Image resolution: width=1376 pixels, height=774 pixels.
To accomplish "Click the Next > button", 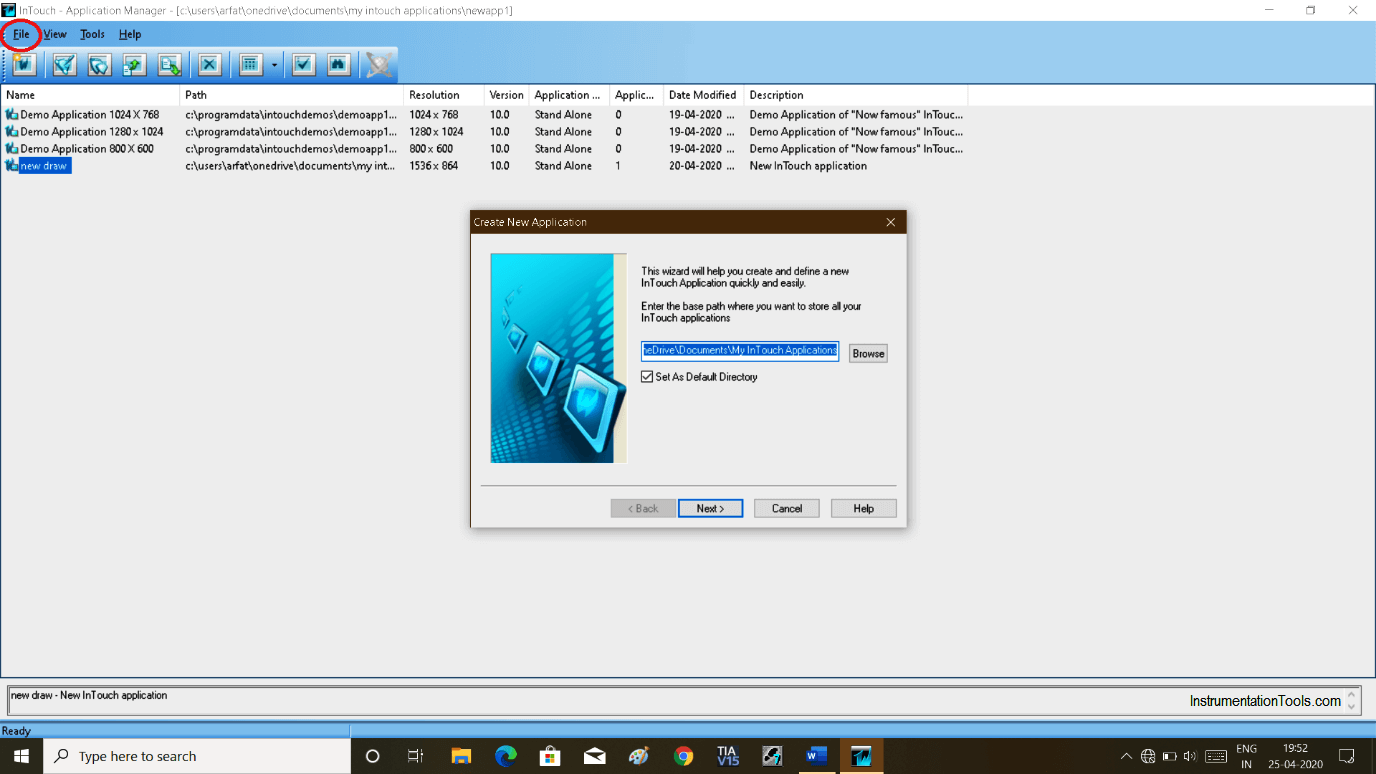I will [x=710, y=508].
